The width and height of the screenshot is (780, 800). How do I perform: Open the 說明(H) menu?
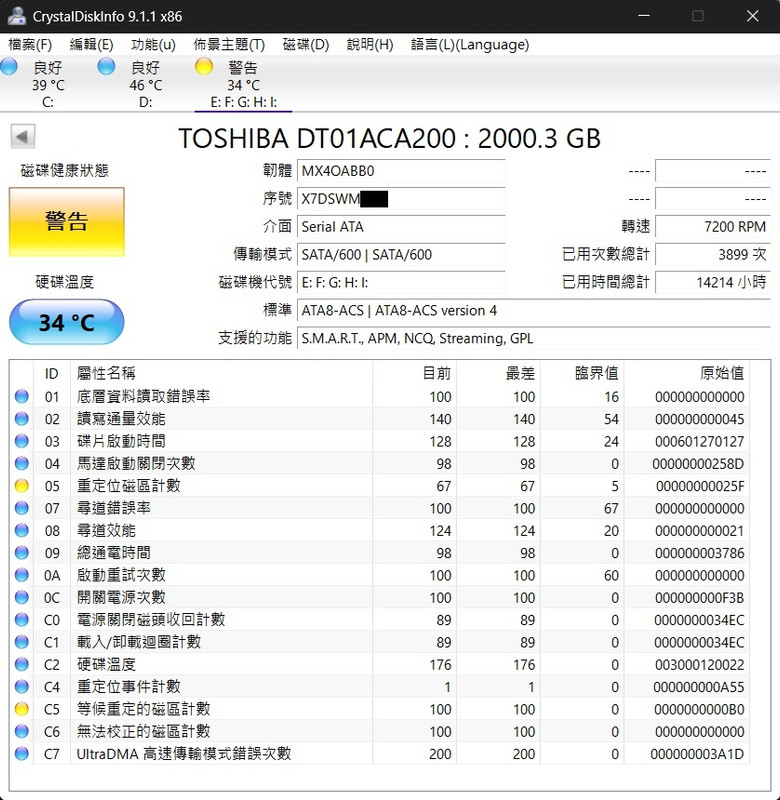point(370,45)
